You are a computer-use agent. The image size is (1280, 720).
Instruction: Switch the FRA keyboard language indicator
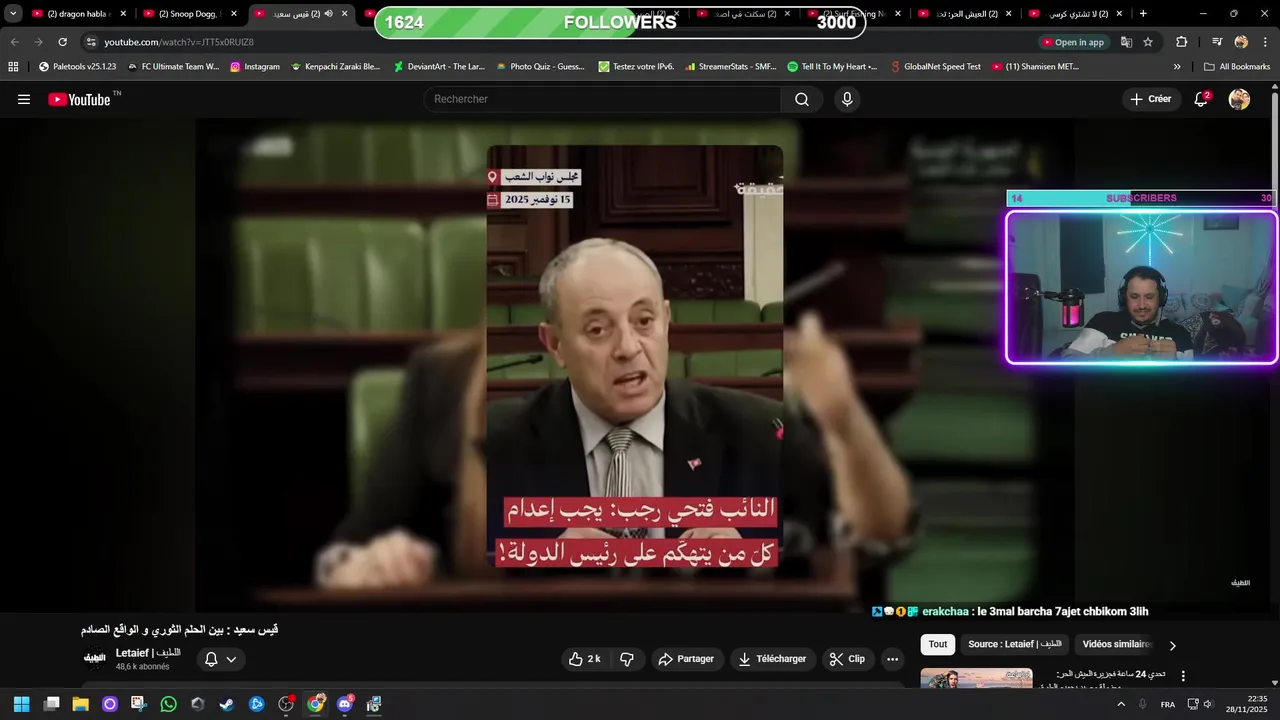tap(1167, 704)
